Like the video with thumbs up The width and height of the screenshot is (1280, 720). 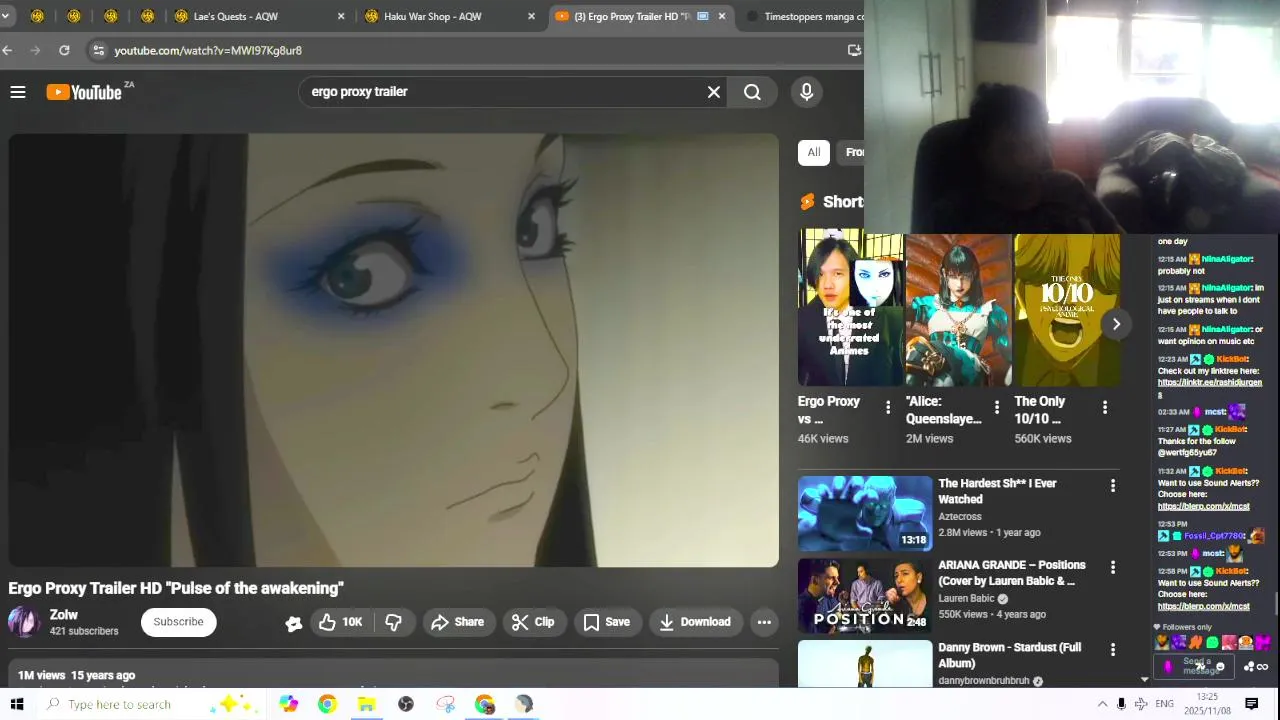click(x=340, y=622)
